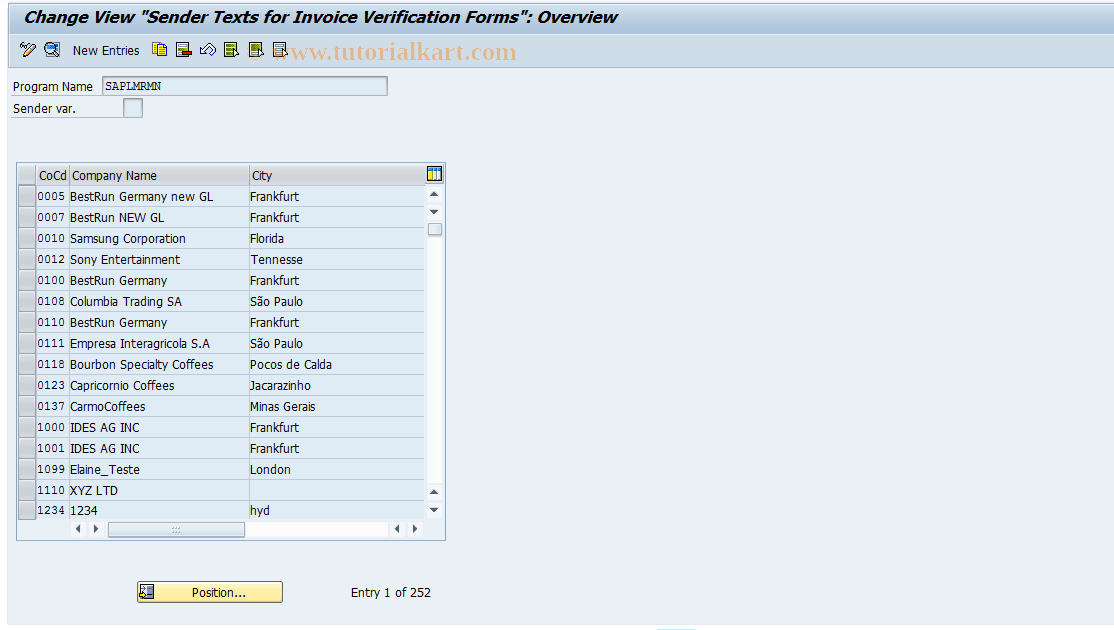
Task: Click the Delete entry icon
Action: click(x=184, y=50)
